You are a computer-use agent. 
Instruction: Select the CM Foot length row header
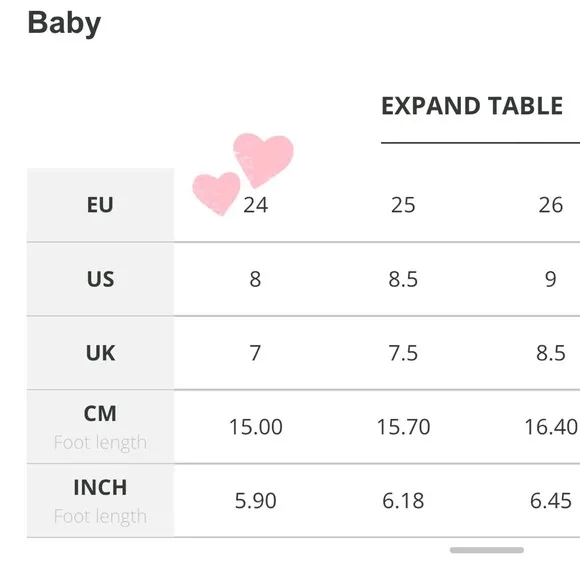[x=100, y=426]
